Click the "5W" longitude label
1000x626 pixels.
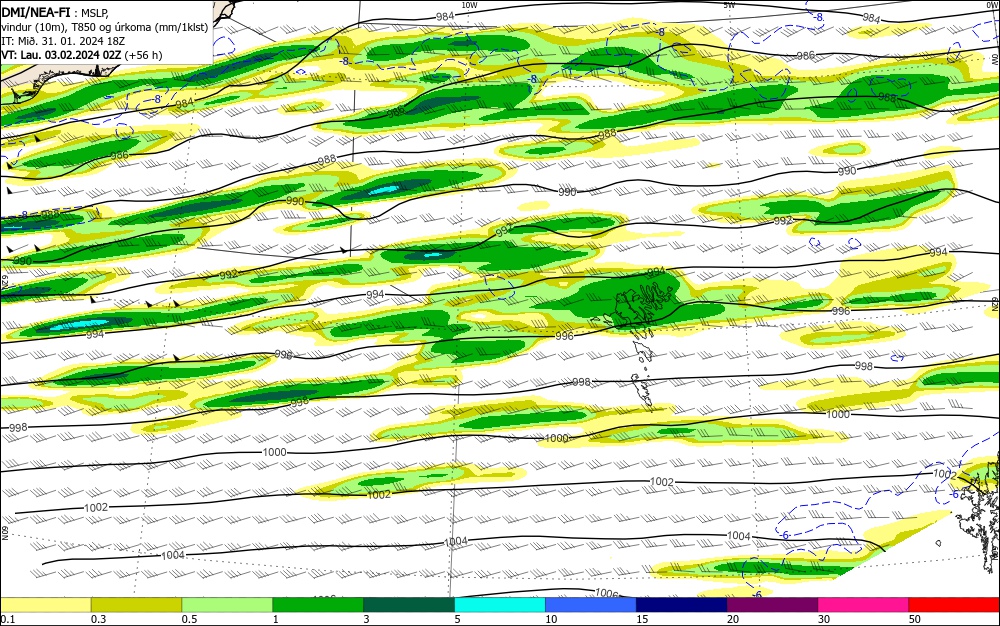pos(730,5)
